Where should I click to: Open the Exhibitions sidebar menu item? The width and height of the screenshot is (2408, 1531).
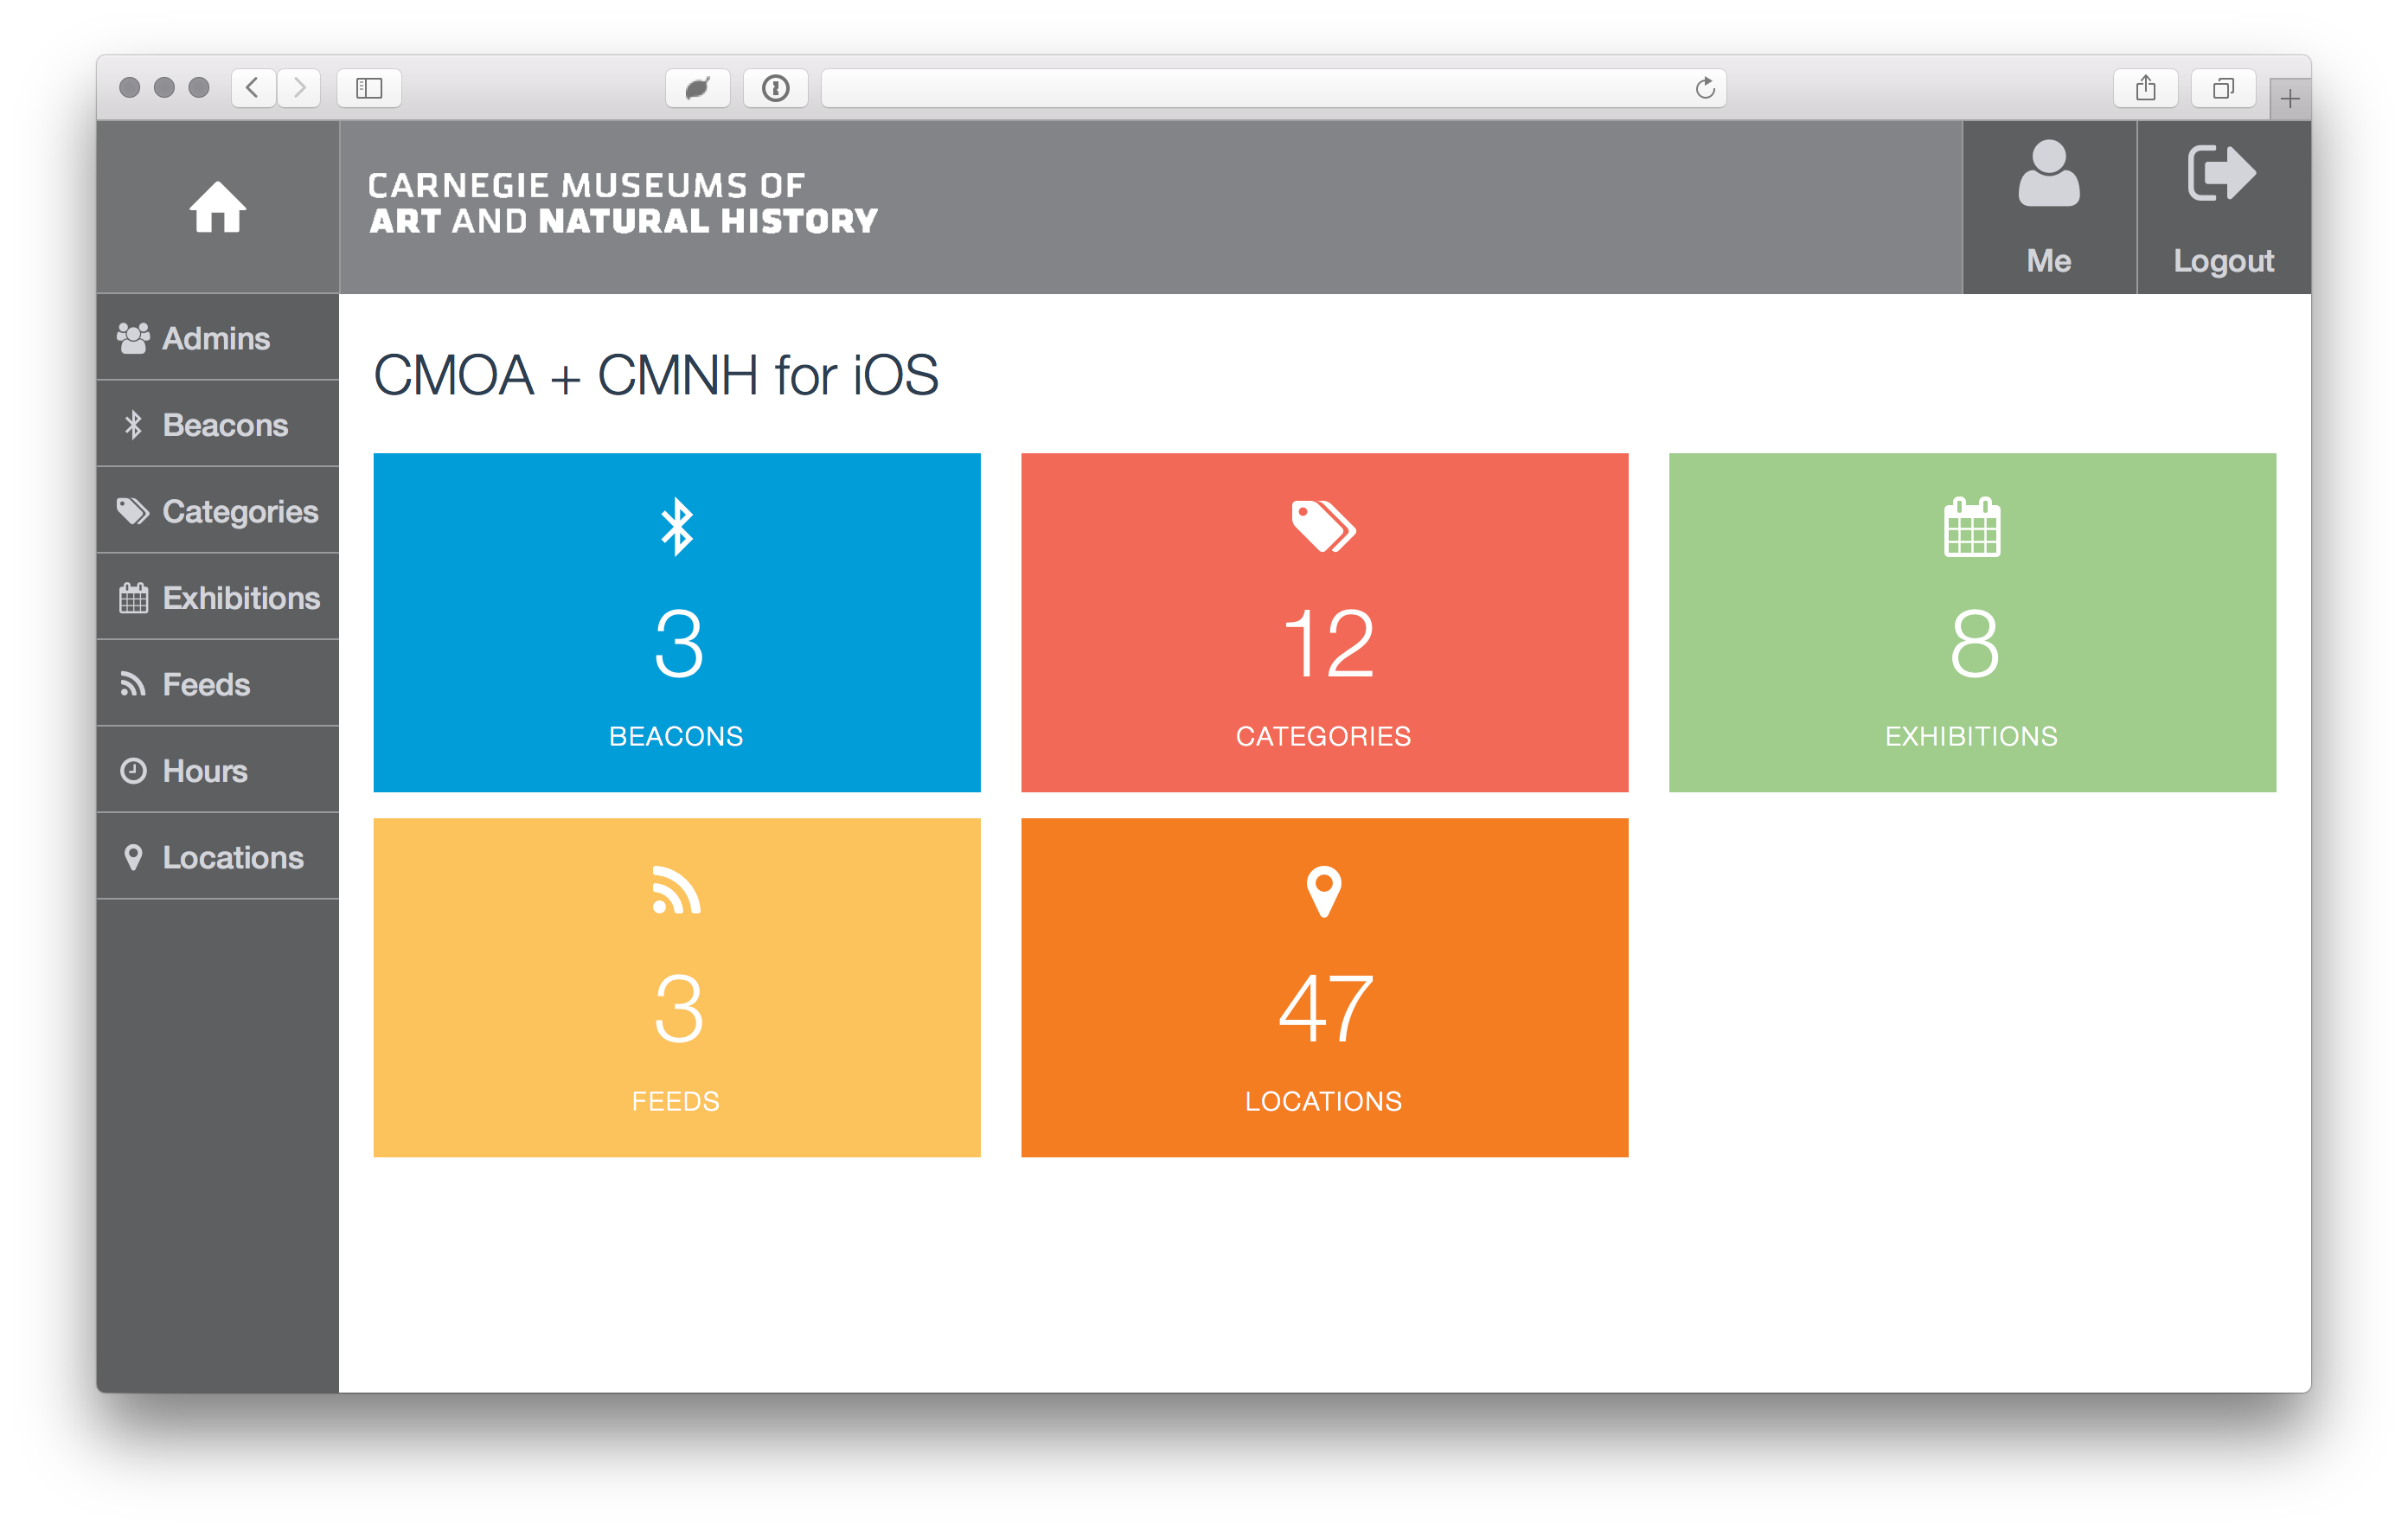tap(217, 598)
